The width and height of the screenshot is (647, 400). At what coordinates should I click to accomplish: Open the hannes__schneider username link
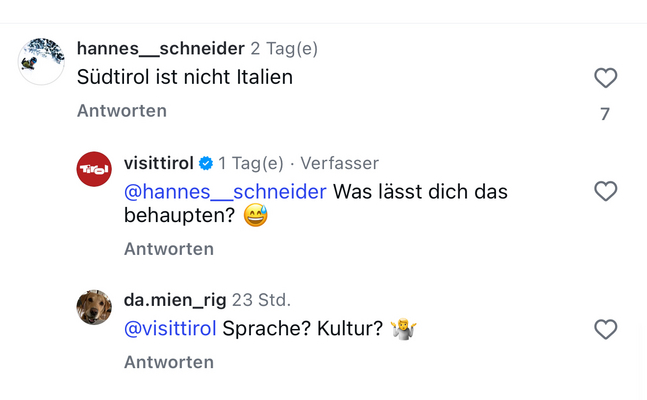[160, 49]
